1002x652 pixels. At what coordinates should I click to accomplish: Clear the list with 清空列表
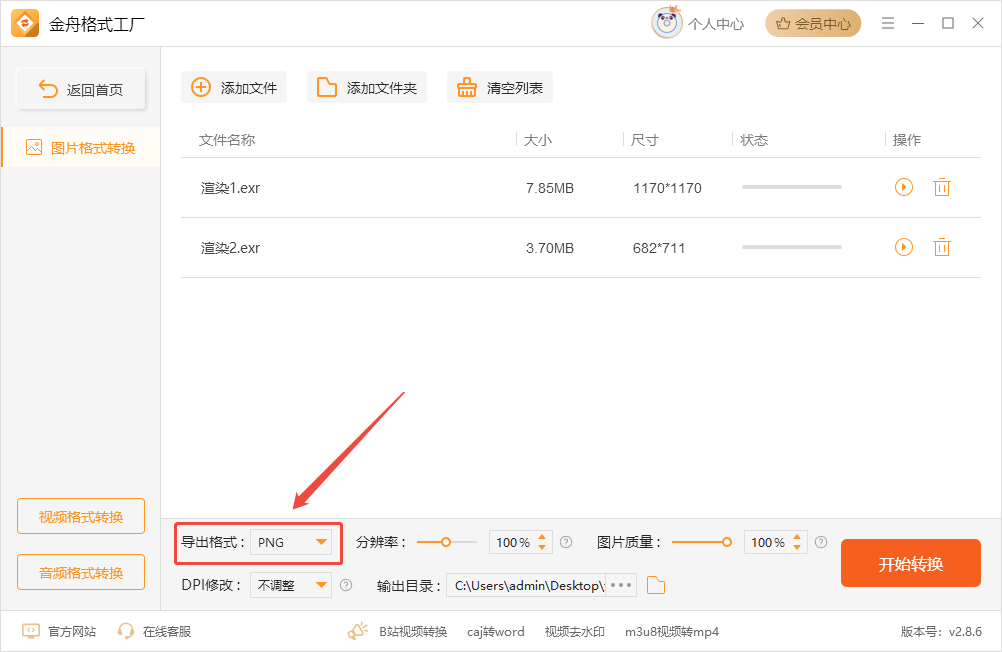tap(500, 88)
